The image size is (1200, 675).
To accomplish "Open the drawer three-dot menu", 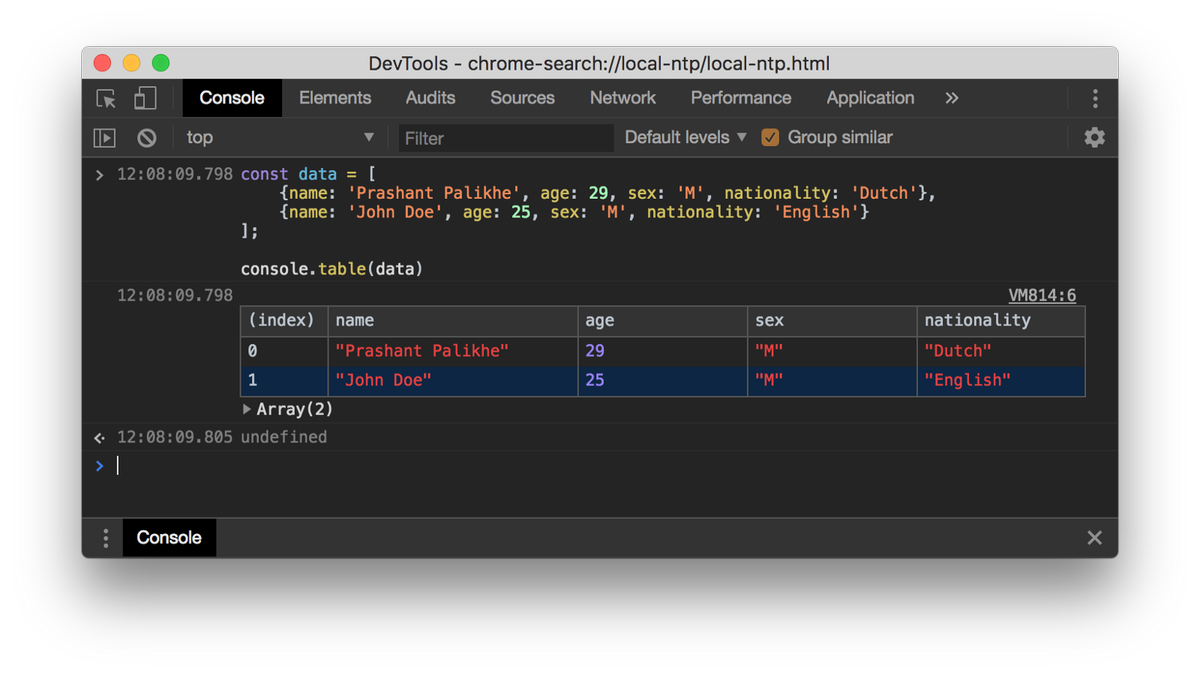I will tap(105, 538).
